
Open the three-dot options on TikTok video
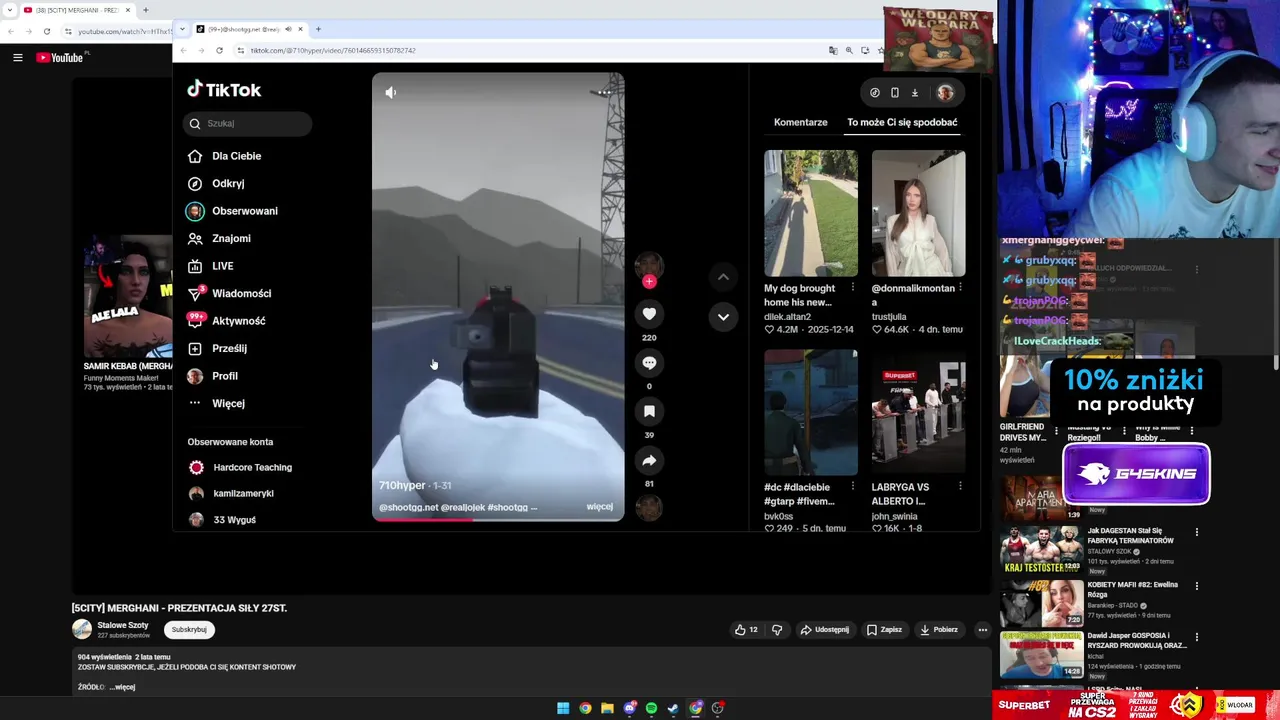point(603,92)
